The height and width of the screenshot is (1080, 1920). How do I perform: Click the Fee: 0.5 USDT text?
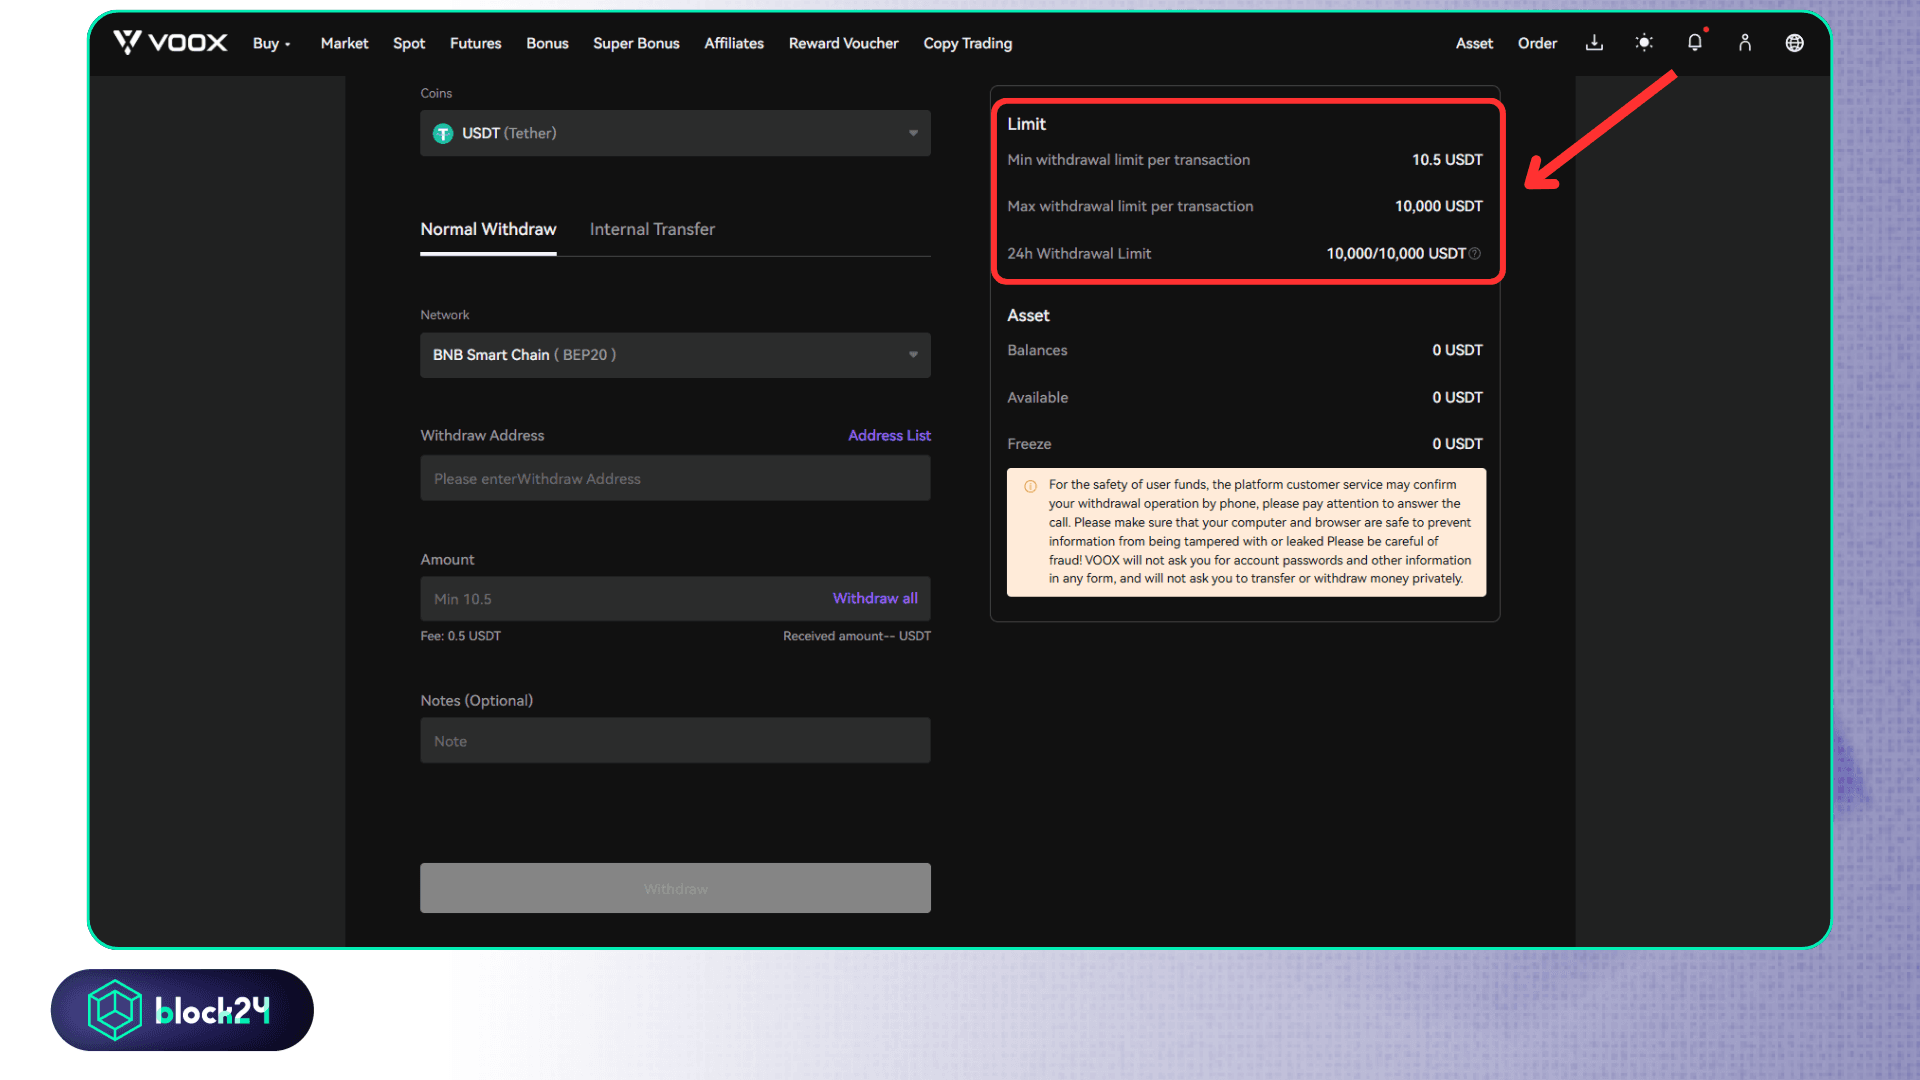460,636
